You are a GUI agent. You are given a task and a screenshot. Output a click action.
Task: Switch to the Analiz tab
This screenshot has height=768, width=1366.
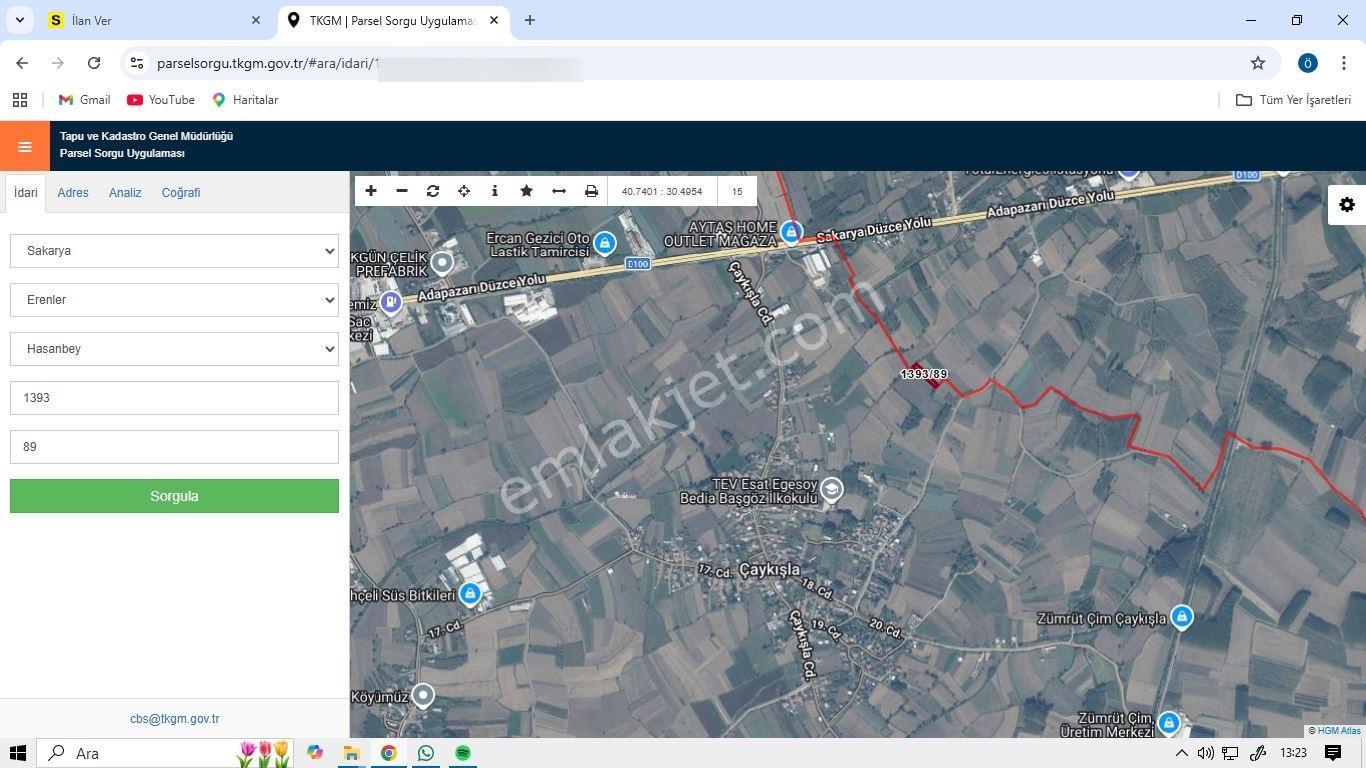tap(125, 192)
